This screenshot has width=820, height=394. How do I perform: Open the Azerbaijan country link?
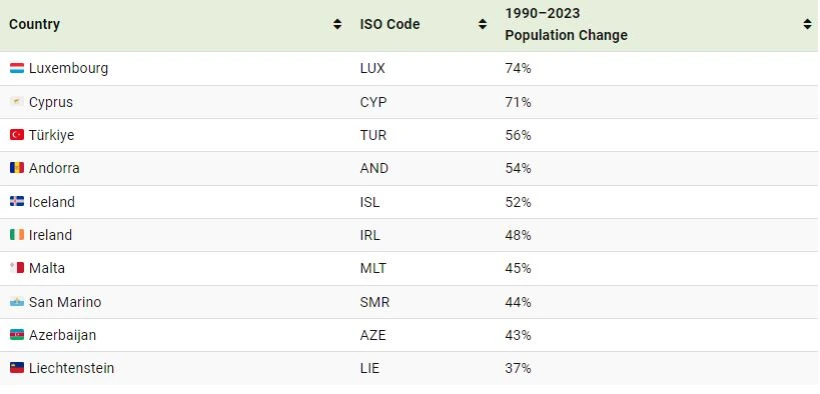[62, 335]
